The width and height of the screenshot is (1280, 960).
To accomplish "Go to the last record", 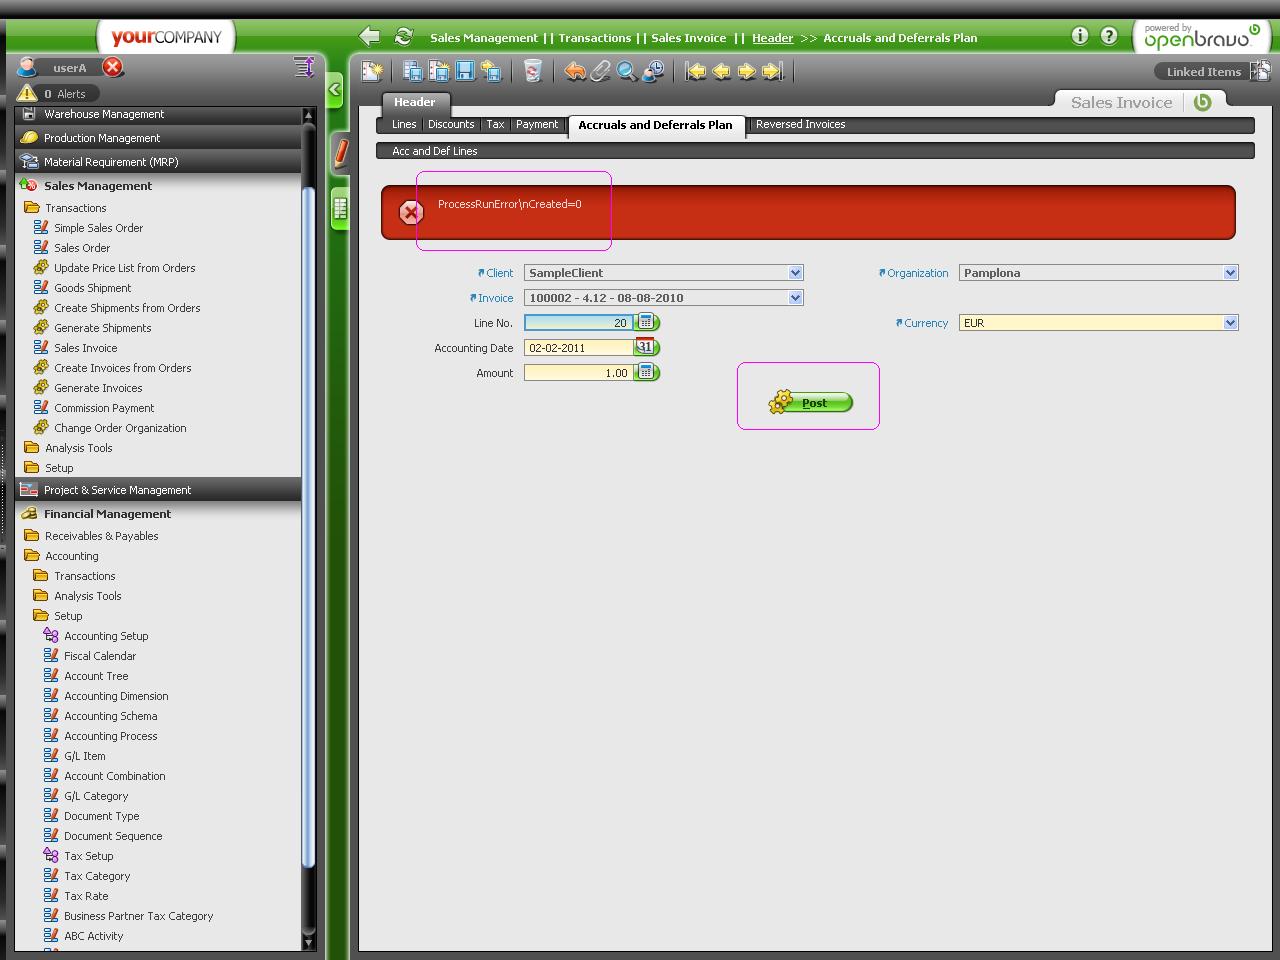I will click(x=772, y=71).
